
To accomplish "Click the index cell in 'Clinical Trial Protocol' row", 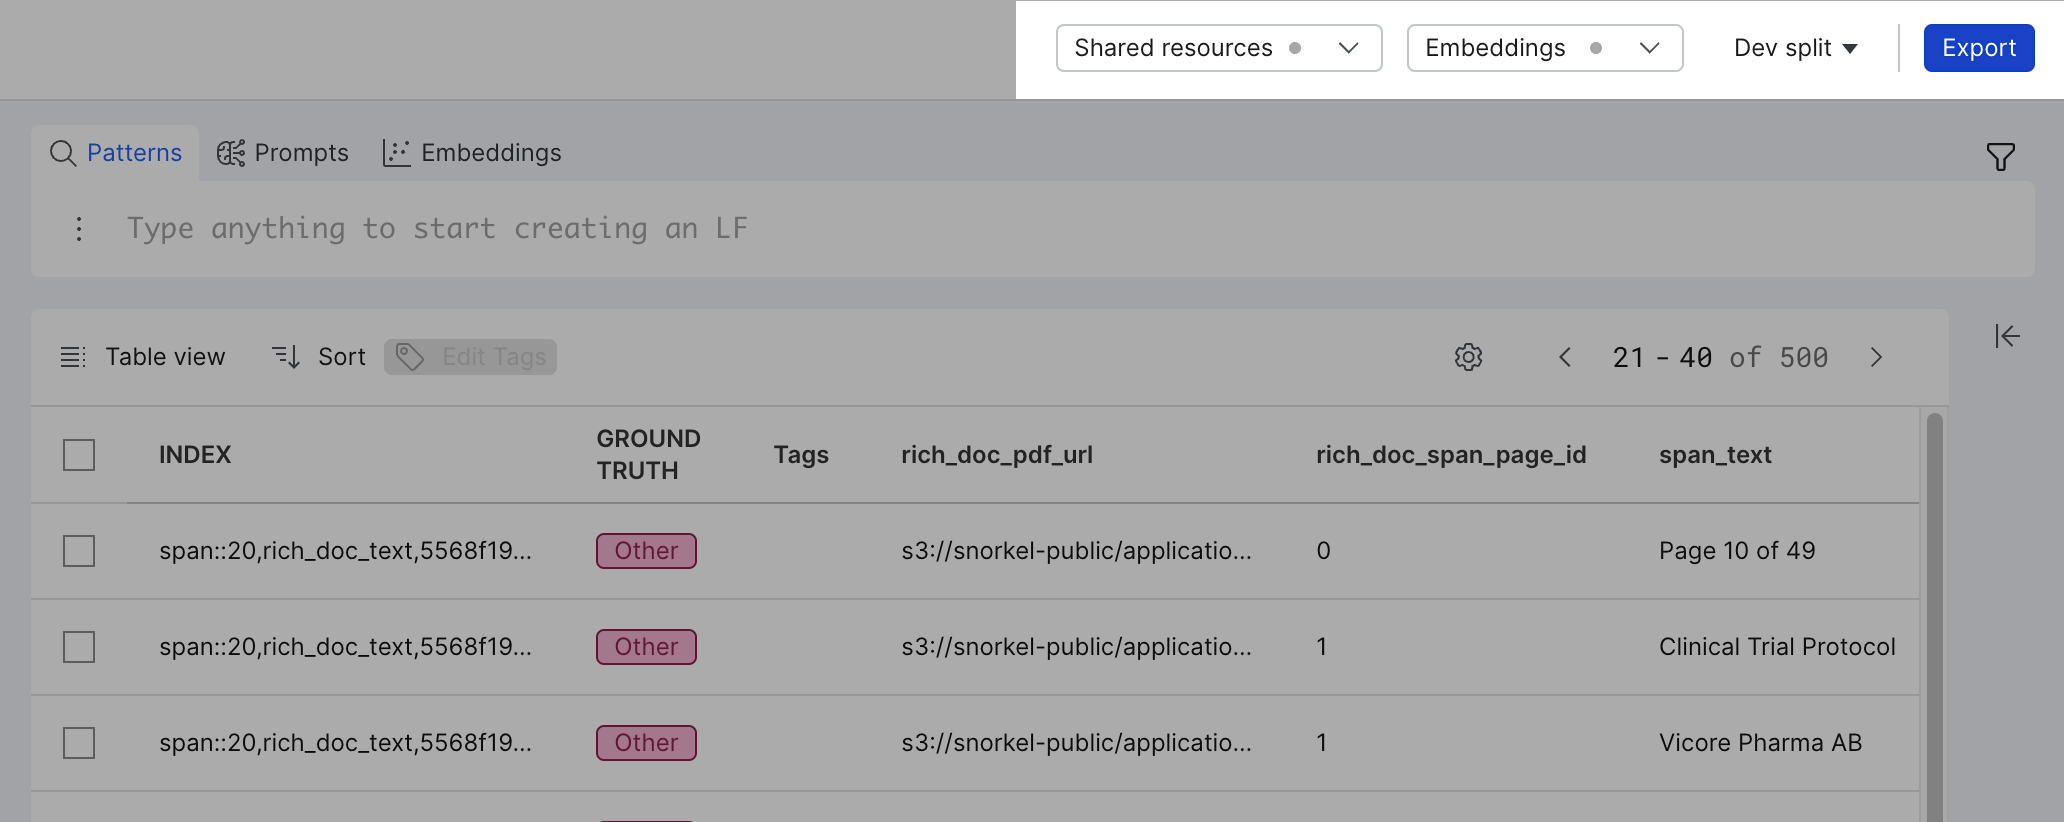I will 345,647.
